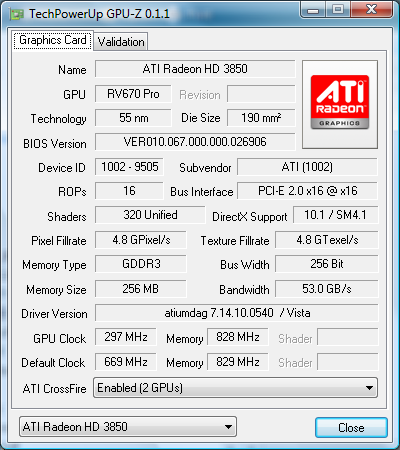
Task: Click the Device ID field 1002 - 9505
Action: click(129, 167)
